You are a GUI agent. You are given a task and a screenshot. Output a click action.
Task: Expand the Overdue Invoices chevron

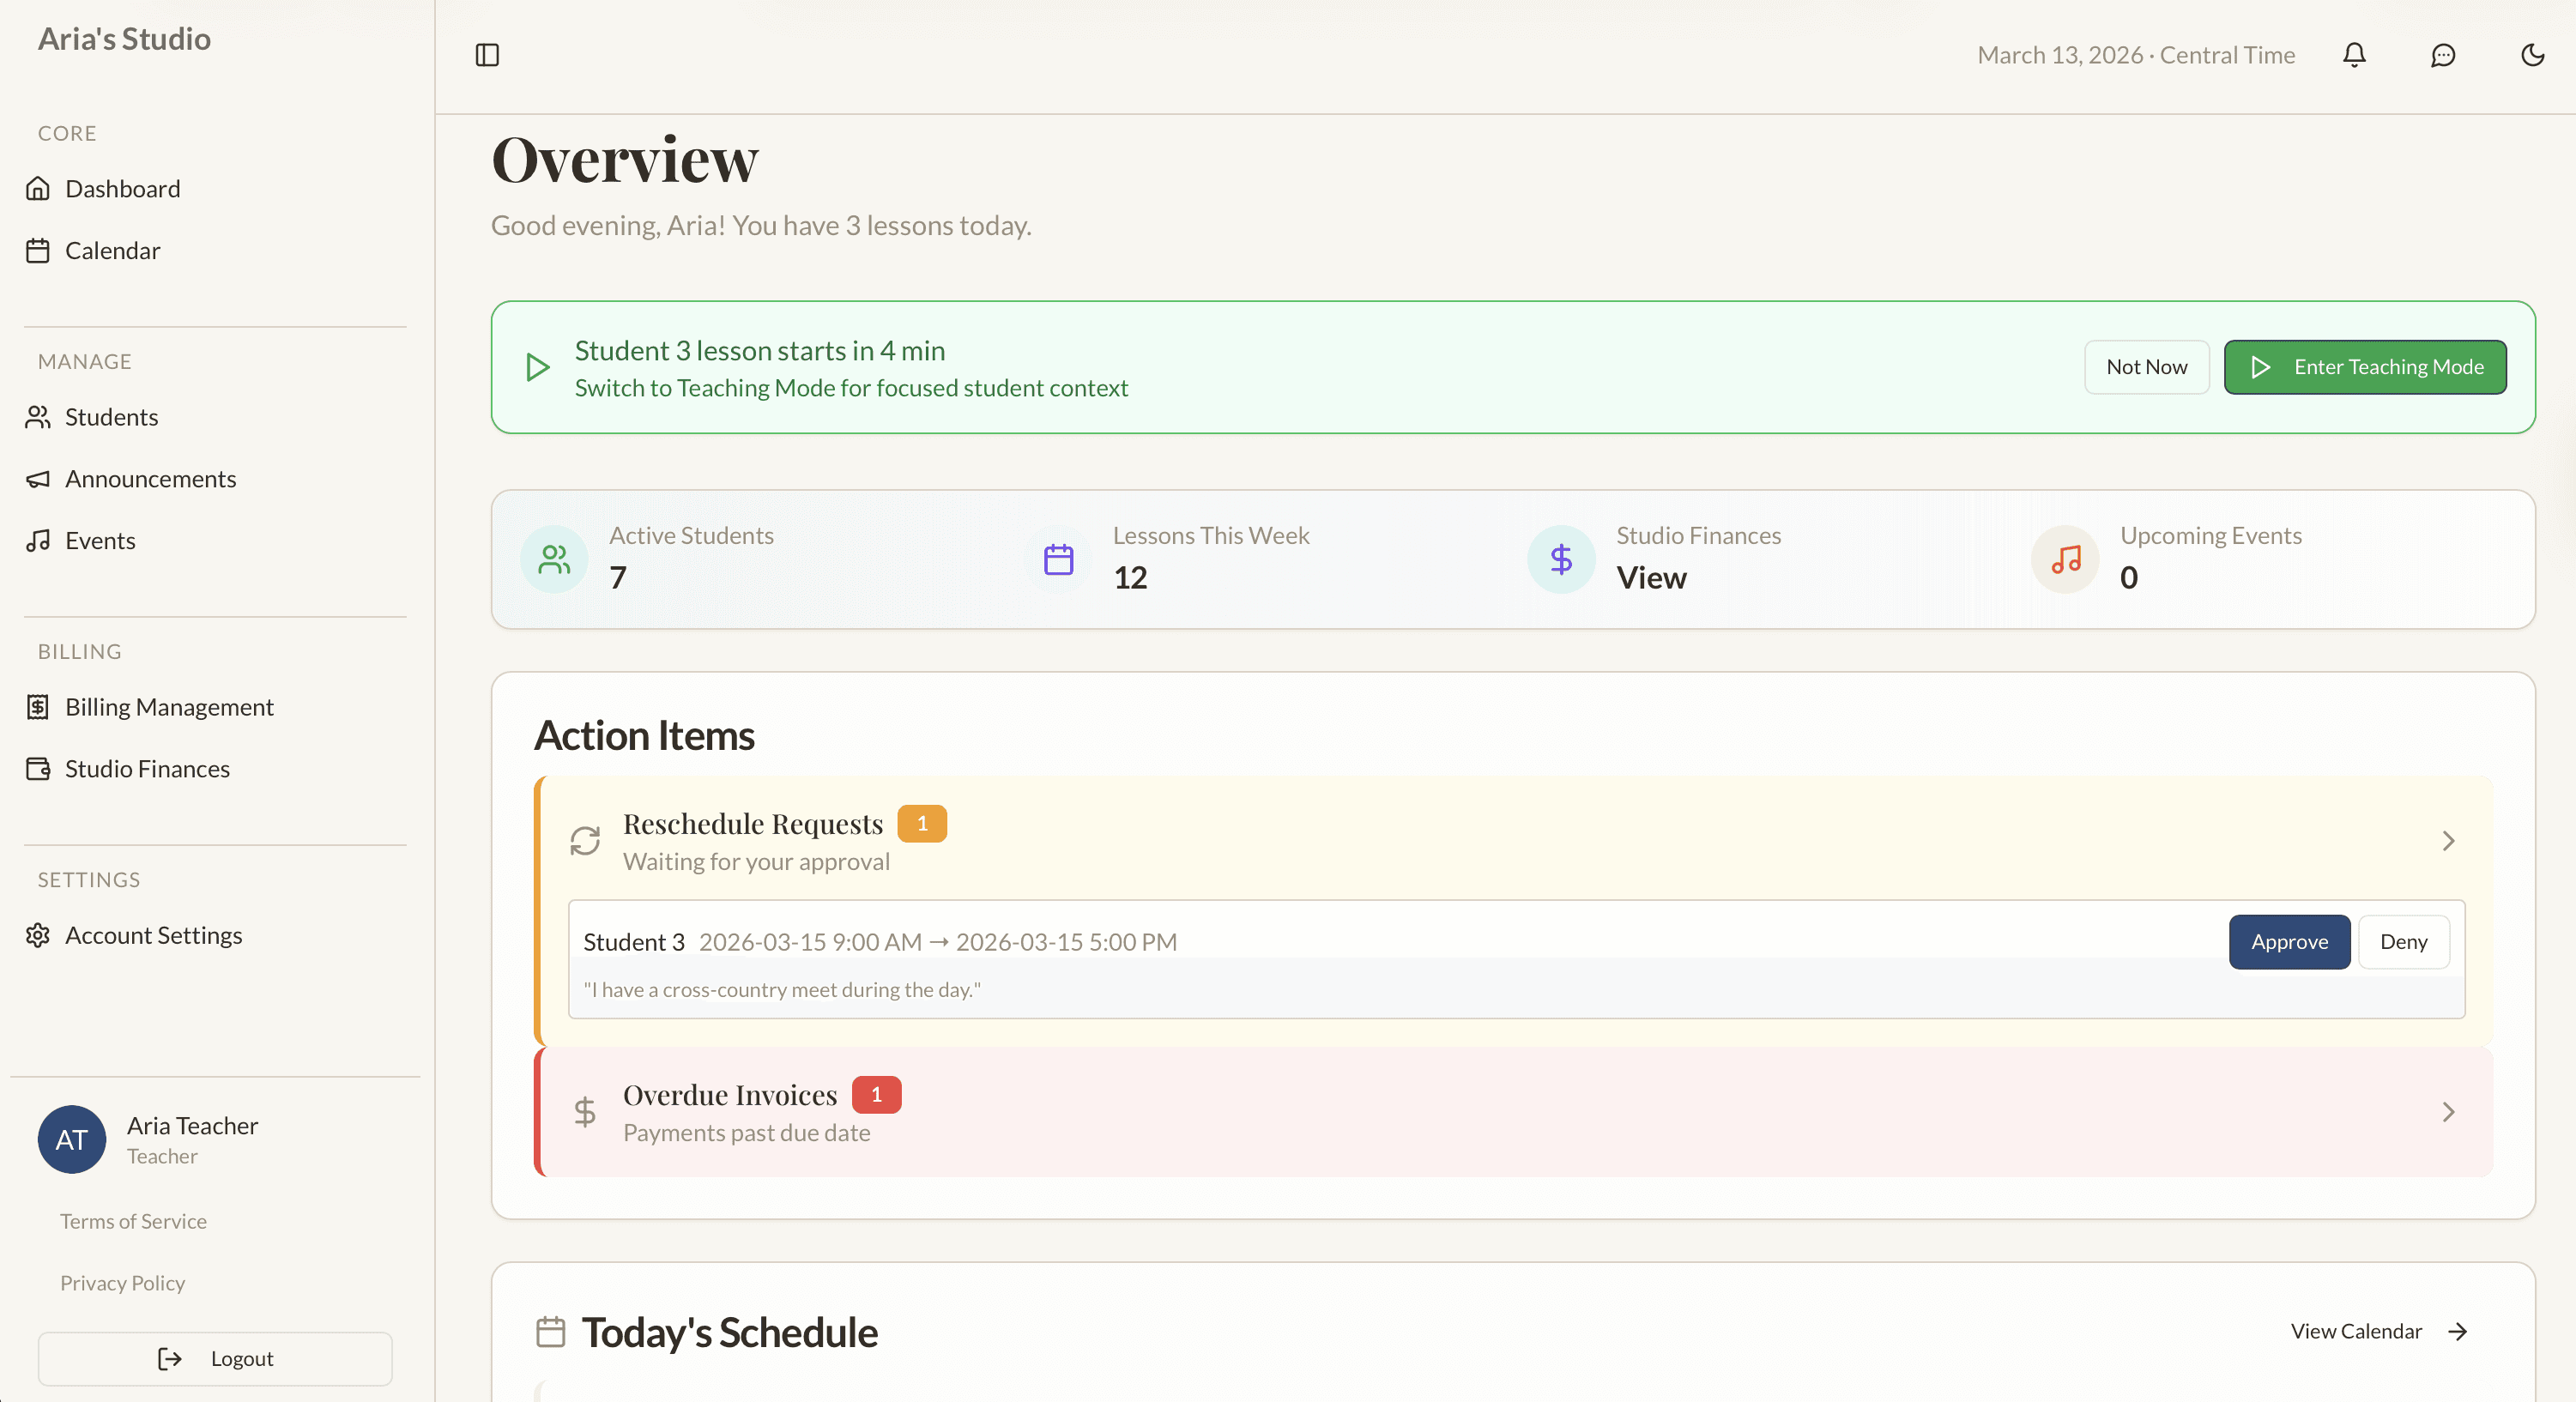click(2447, 1112)
